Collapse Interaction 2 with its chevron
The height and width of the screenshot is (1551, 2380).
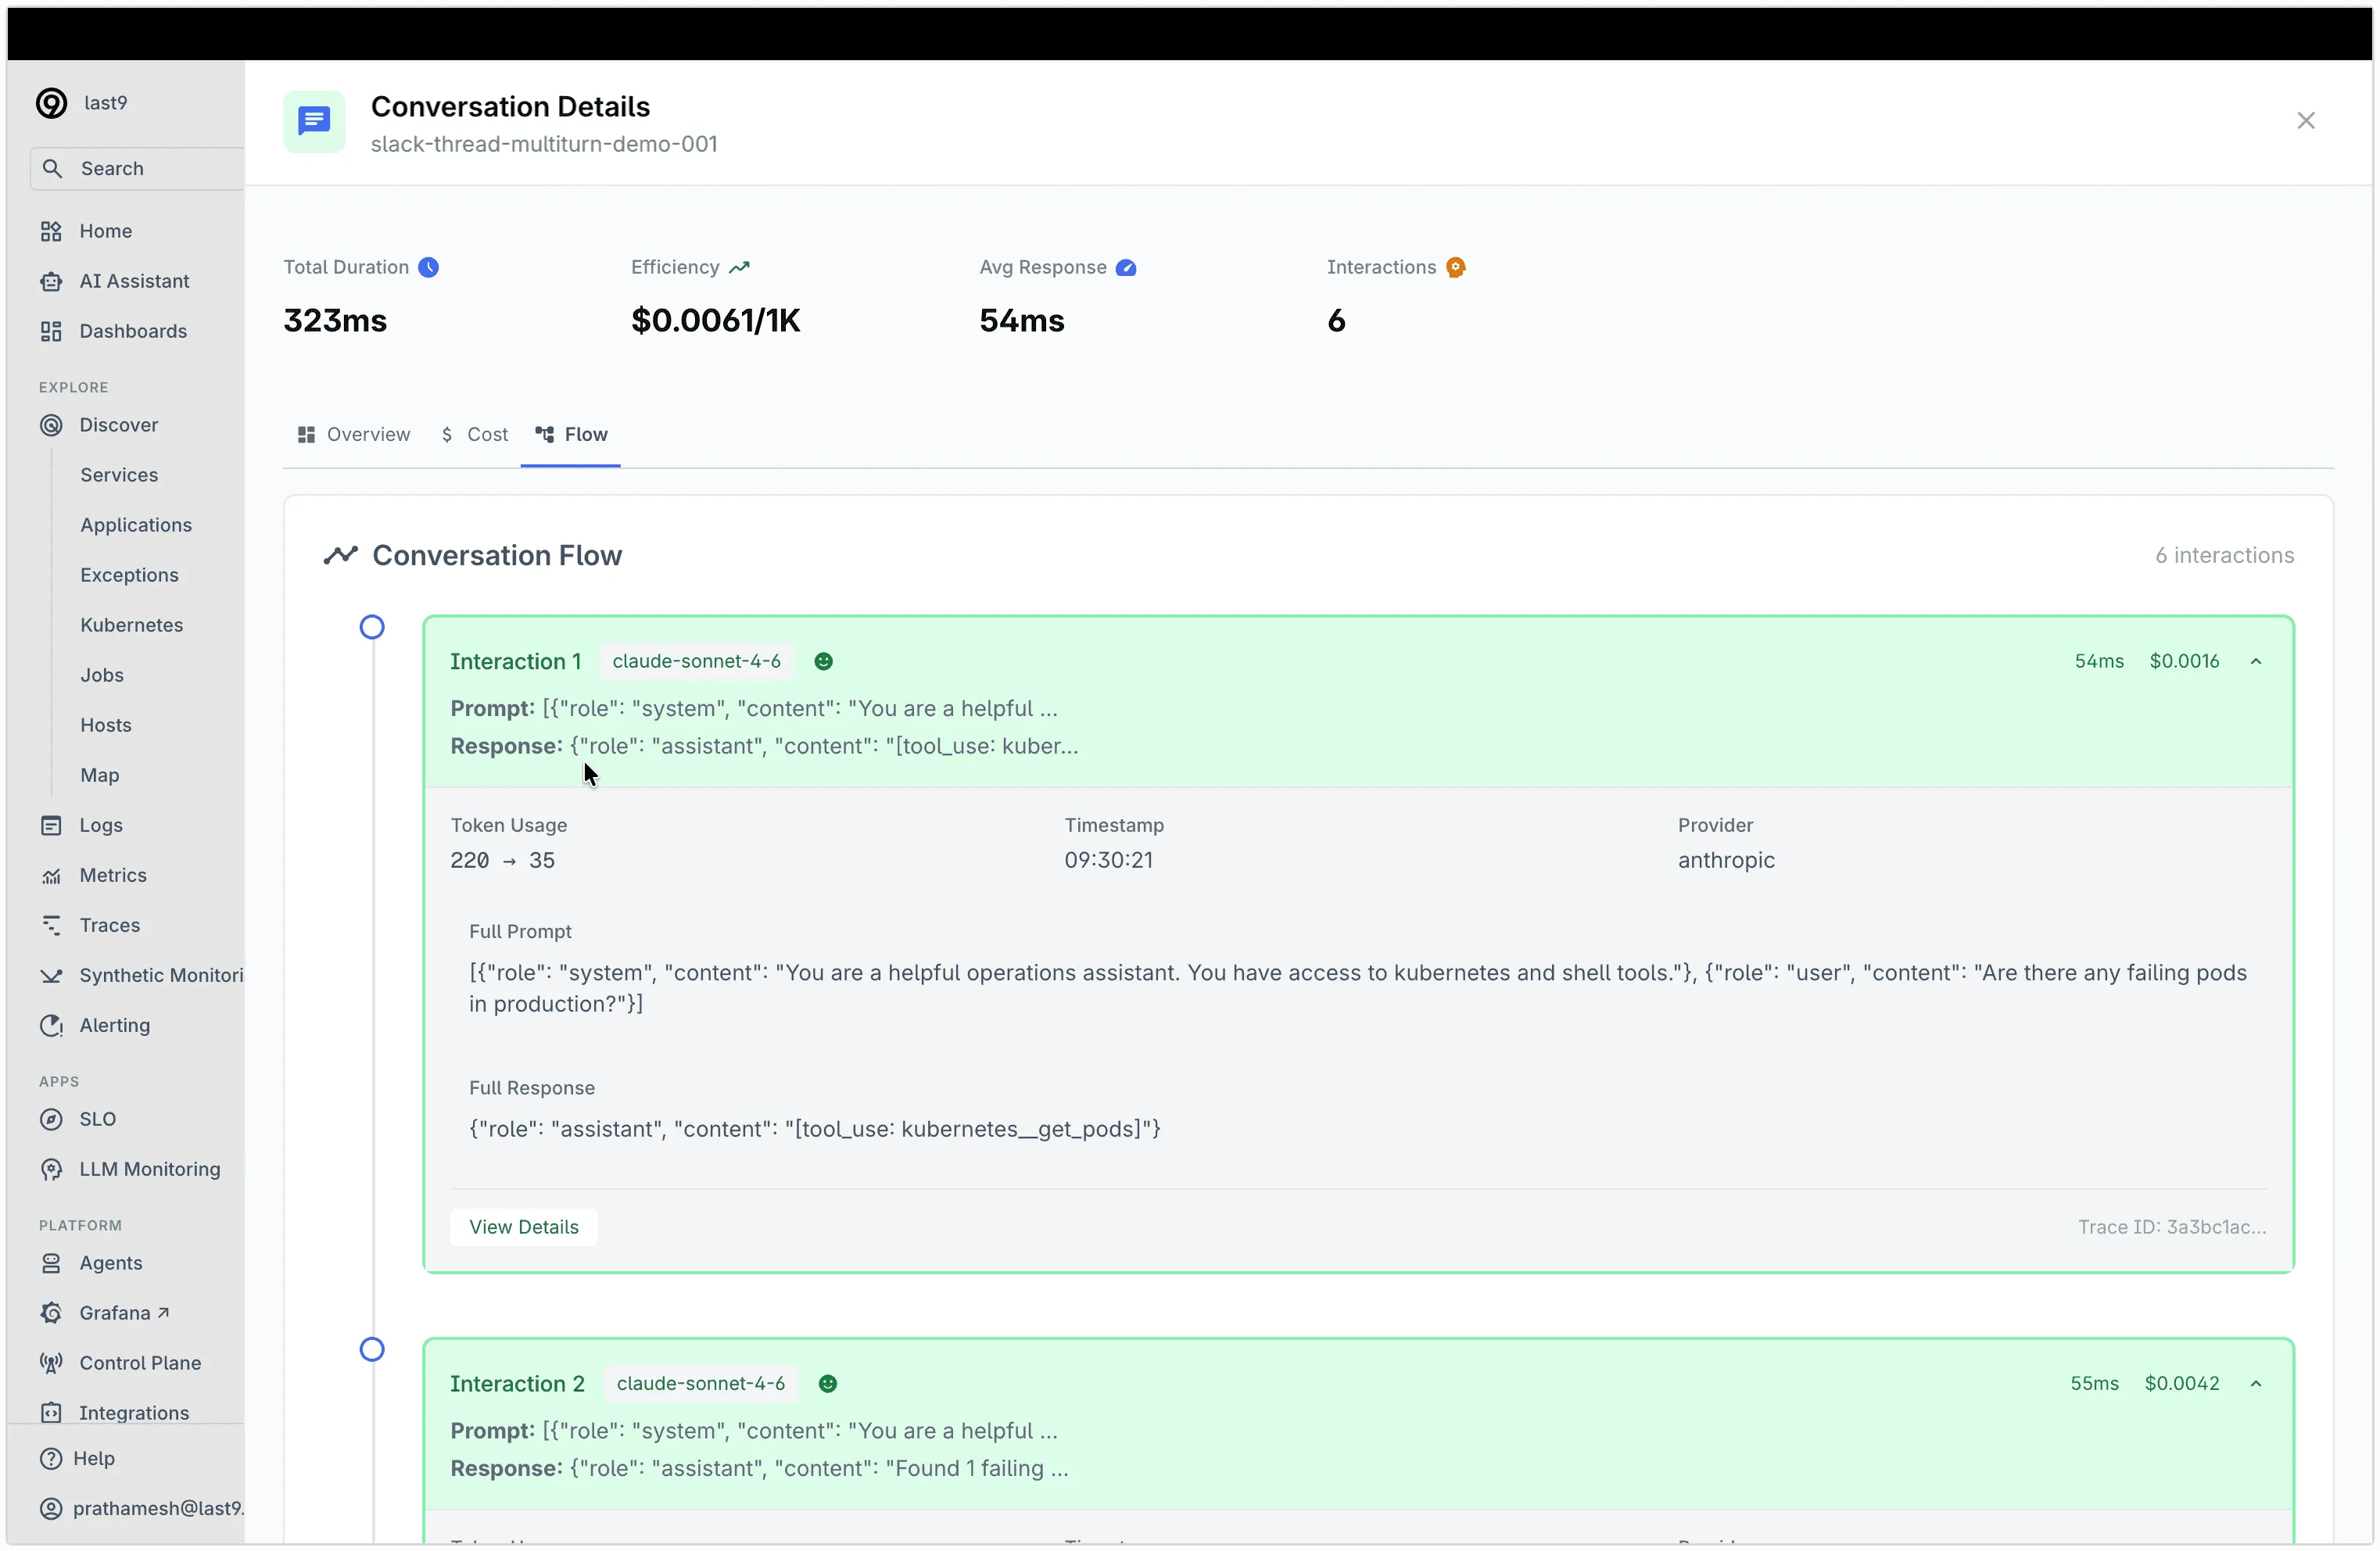(x=2256, y=1383)
